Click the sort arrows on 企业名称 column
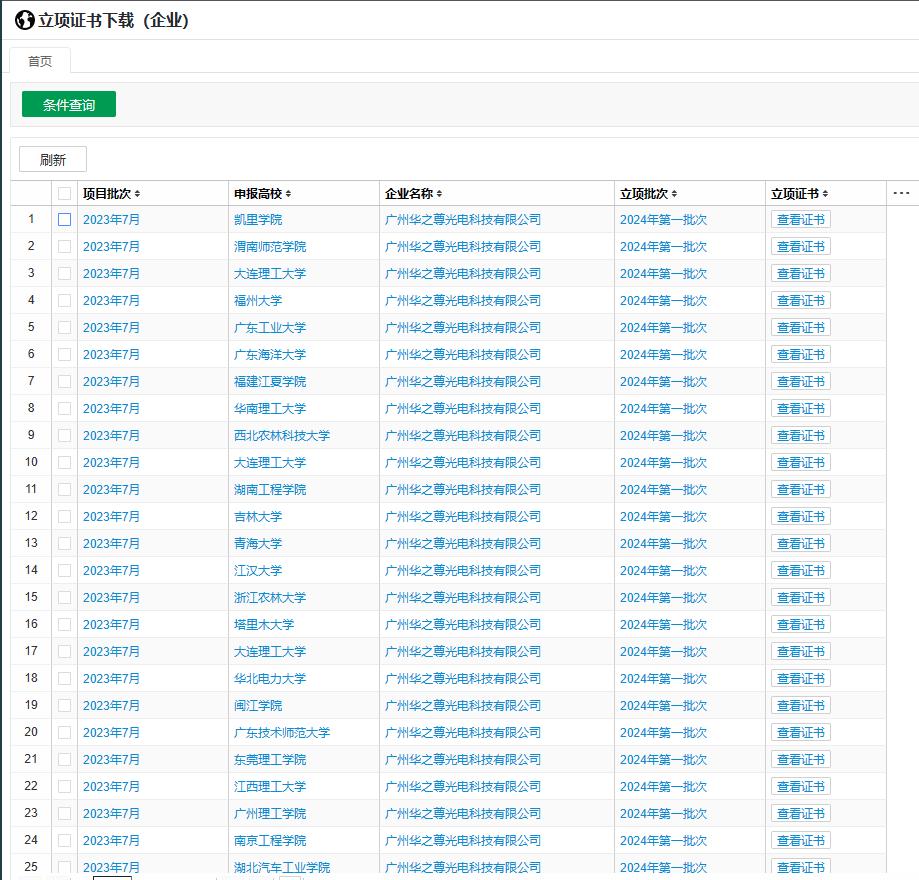This screenshot has height=880, width=919. click(x=439, y=194)
